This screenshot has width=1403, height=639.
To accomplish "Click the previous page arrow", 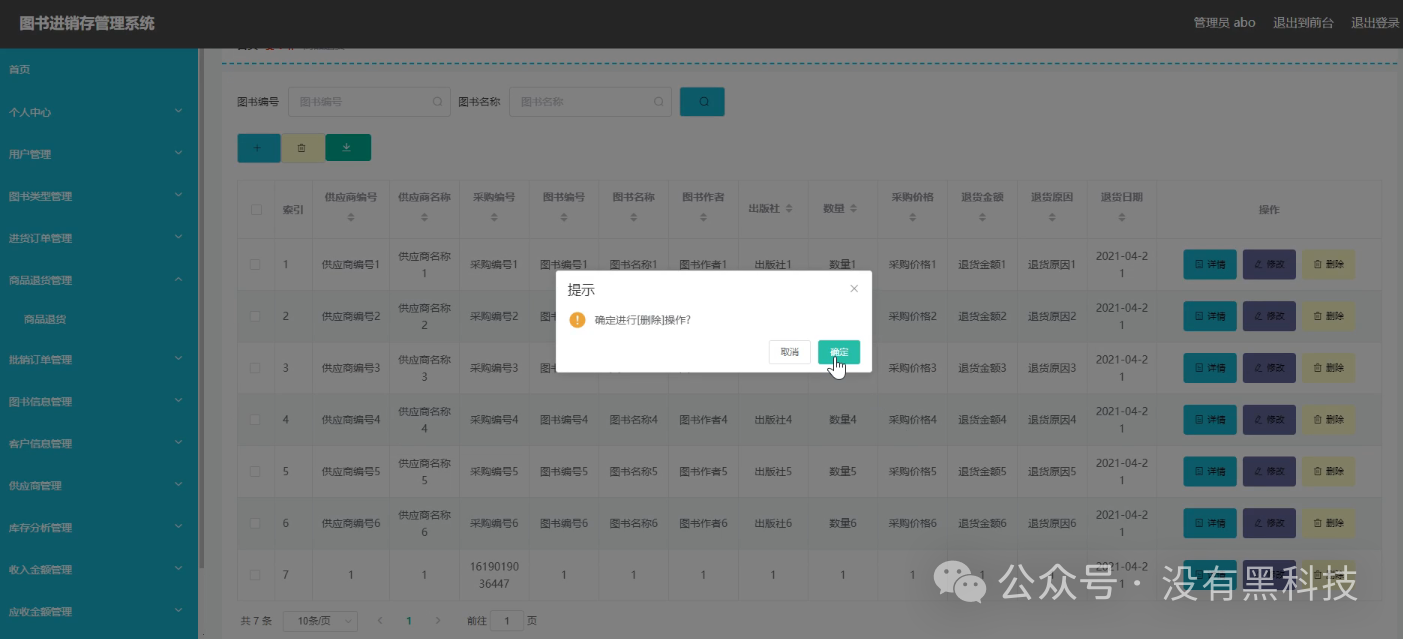I will point(380,621).
